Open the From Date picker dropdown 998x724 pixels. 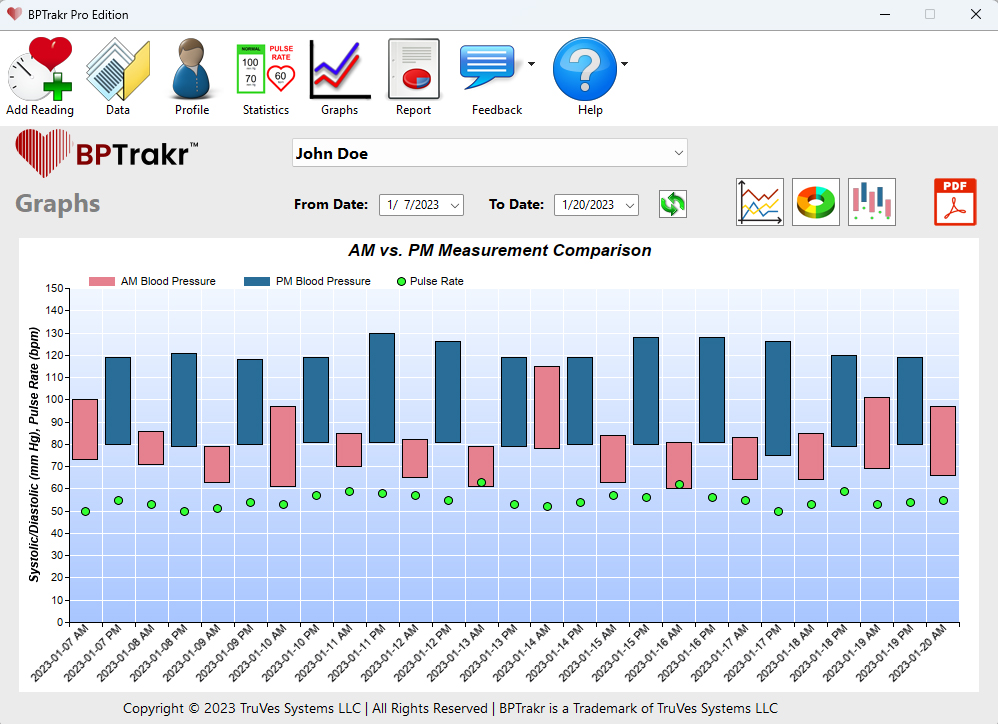[456, 205]
